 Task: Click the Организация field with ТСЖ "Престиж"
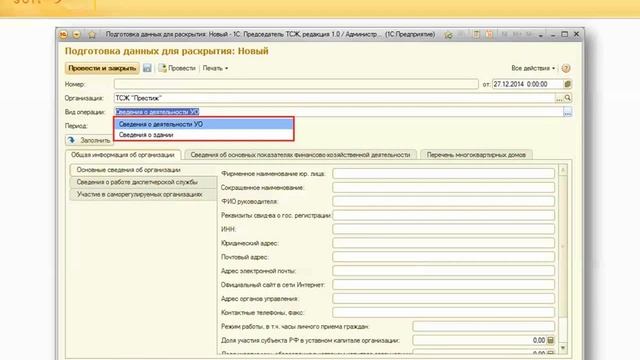pyautogui.click(x=334, y=98)
